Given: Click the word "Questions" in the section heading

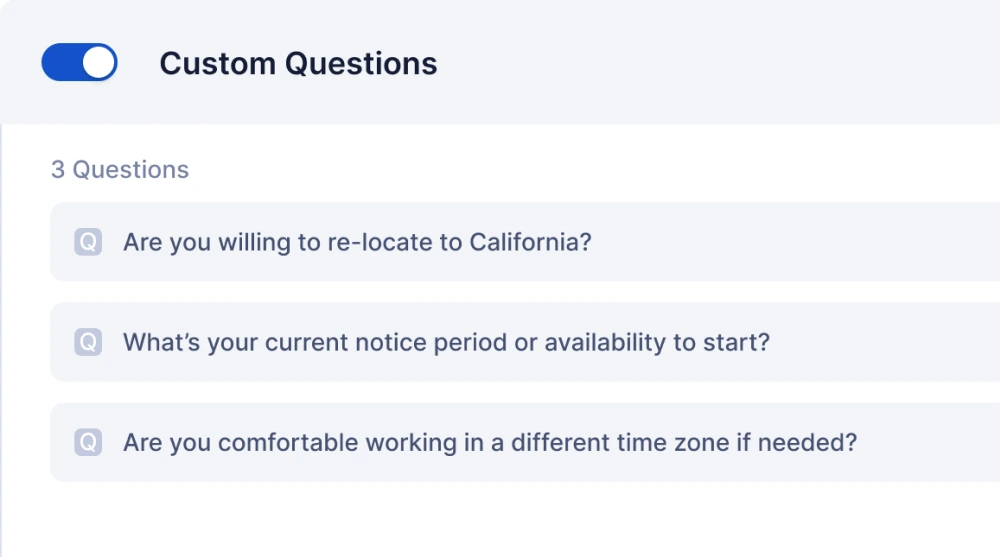Looking at the screenshot, I should coord(361,63).
